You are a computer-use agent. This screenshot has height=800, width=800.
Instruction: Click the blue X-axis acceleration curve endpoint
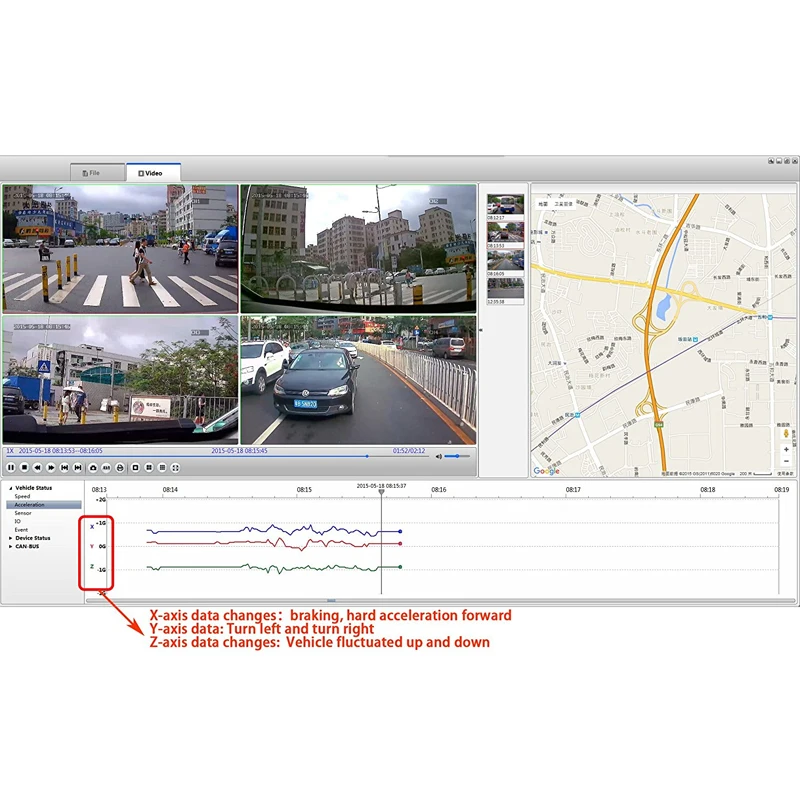point(400,532)
